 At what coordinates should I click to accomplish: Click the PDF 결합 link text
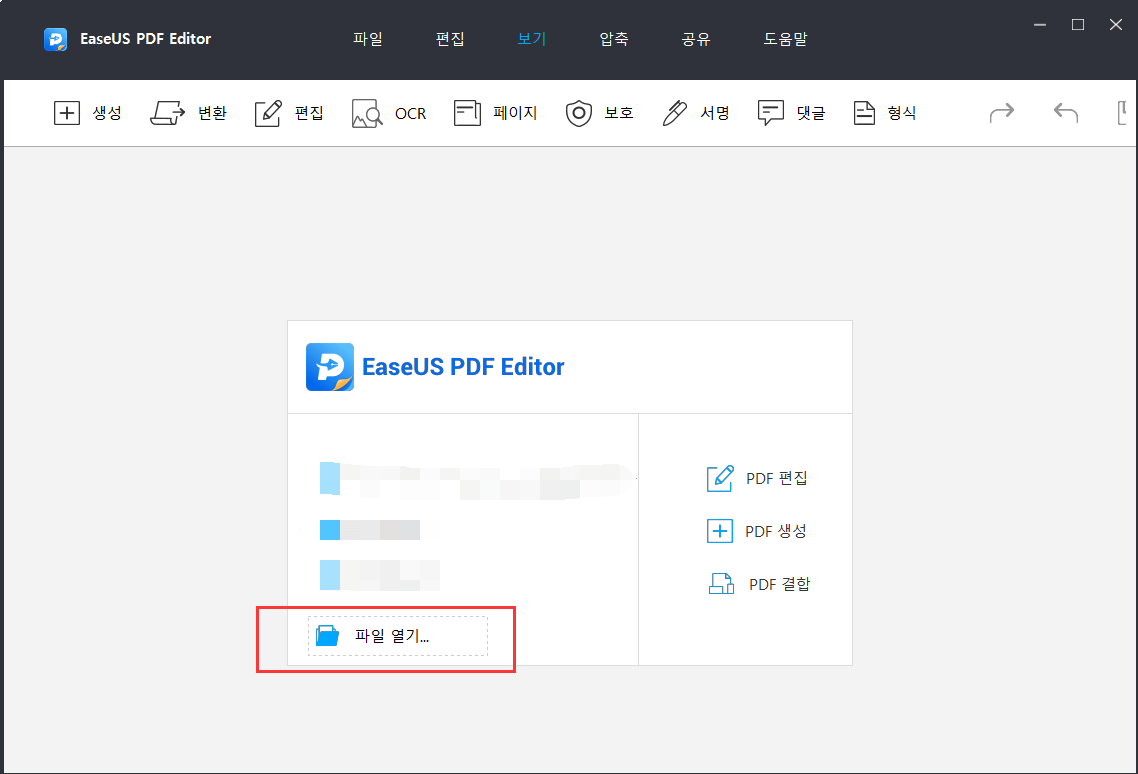click(x=779, y=584)
